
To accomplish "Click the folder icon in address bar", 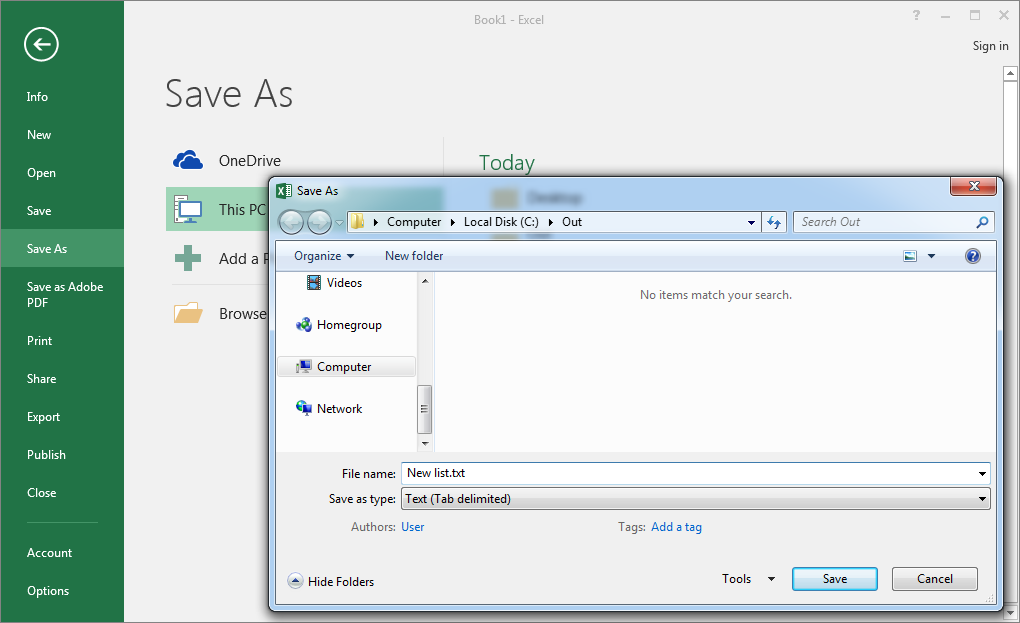I will tap(358, 222).
